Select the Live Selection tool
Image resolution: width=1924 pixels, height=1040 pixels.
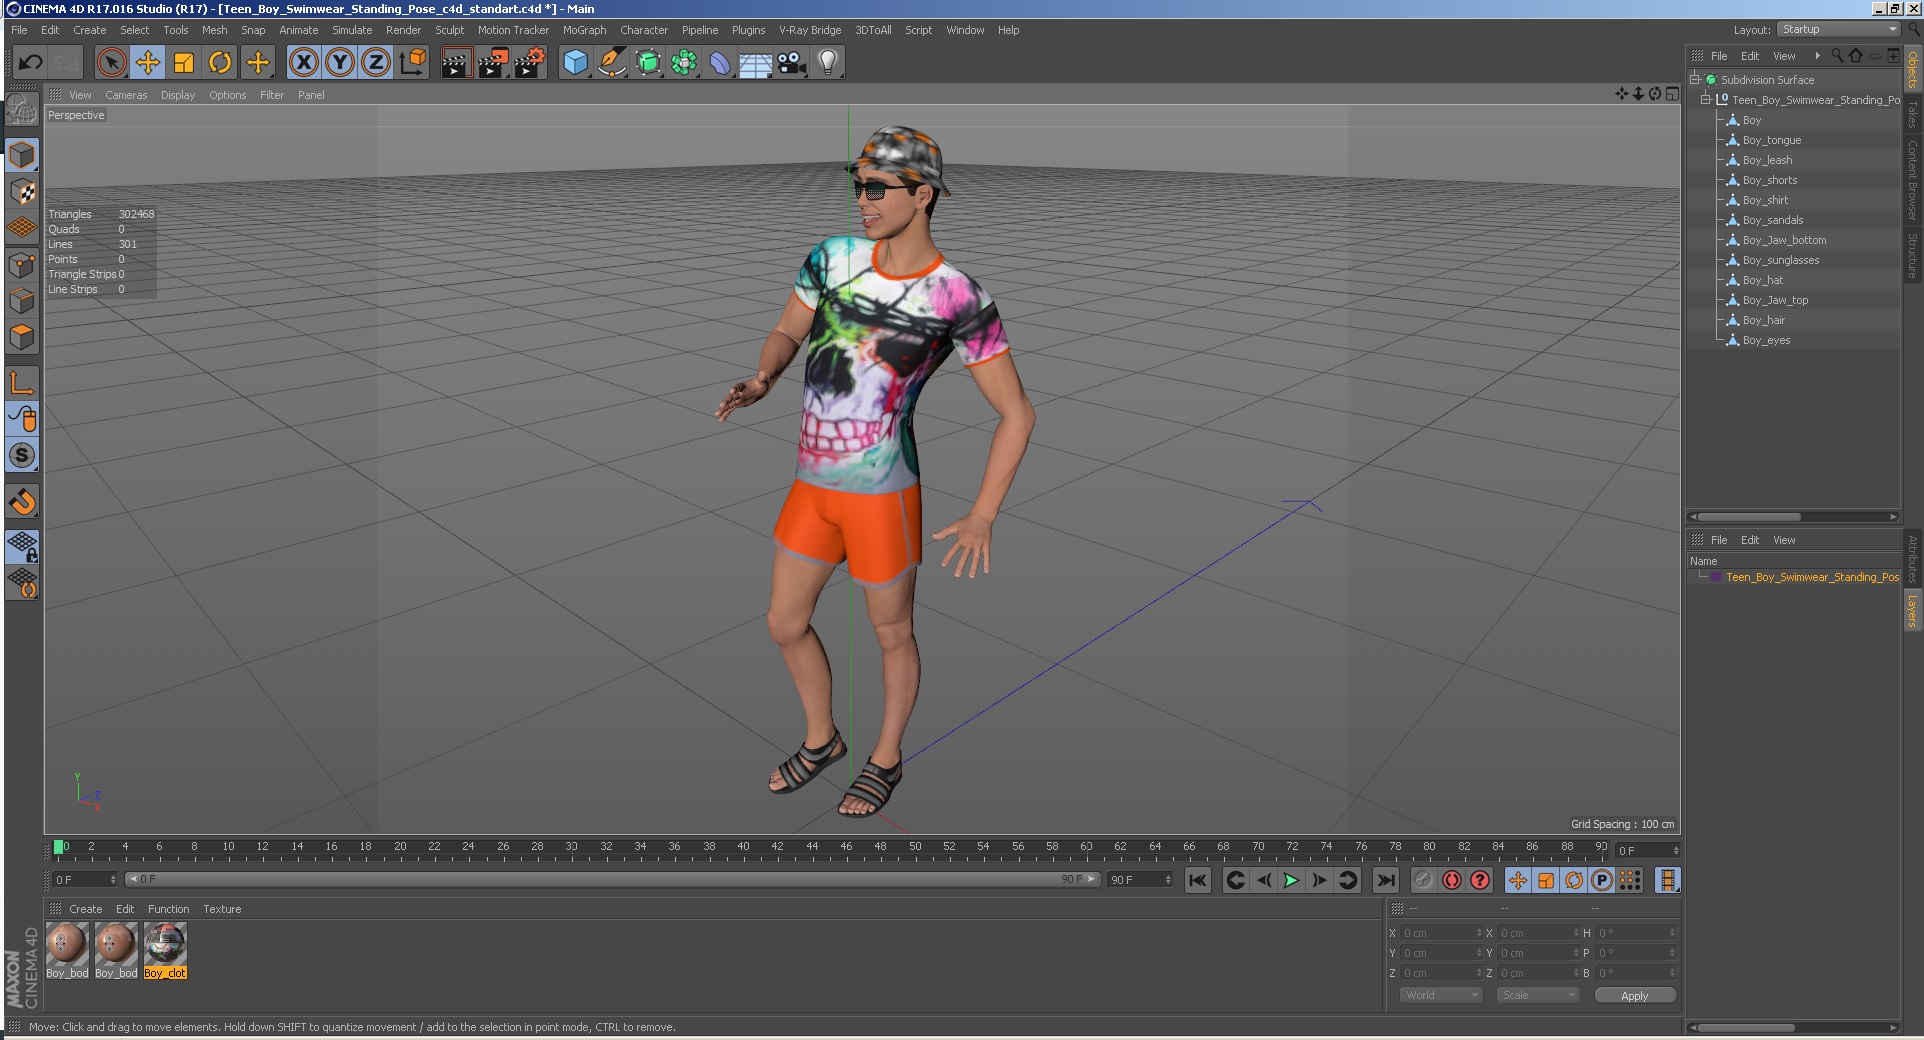[x=111, y=63]
